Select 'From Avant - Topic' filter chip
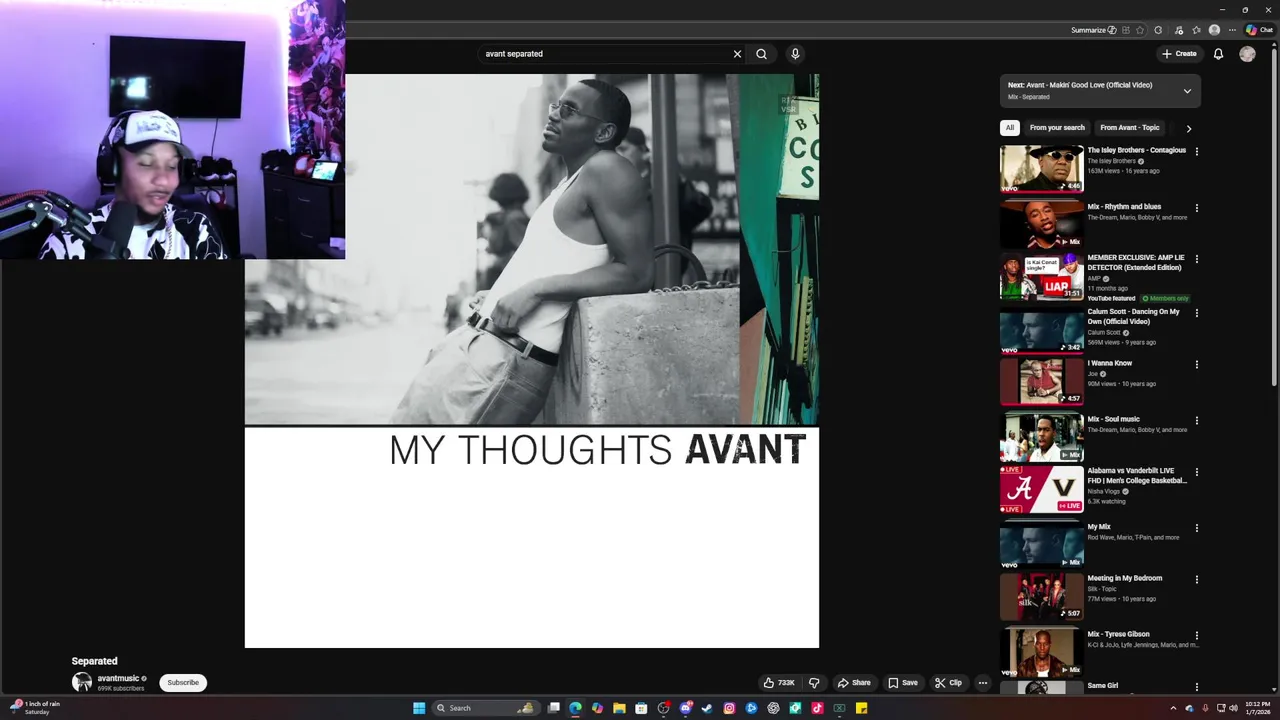The height and width of the screenshot is (720, 1280). 1130,128
